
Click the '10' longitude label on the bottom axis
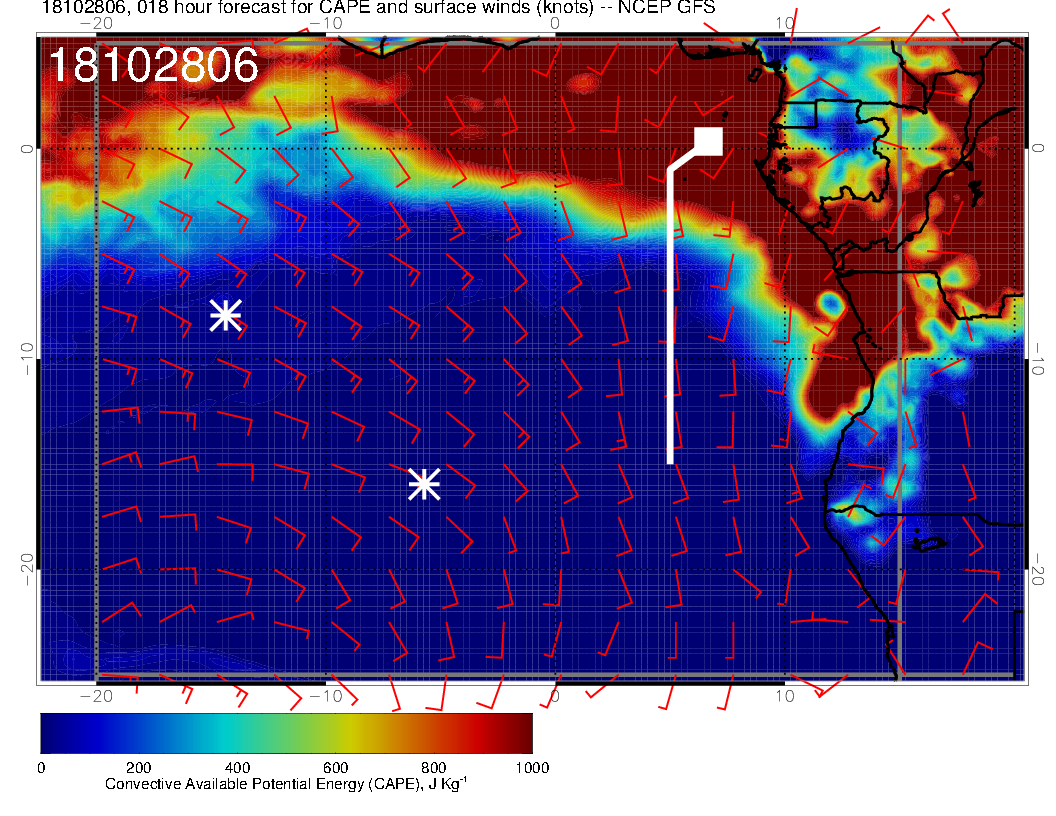[785, 696]
